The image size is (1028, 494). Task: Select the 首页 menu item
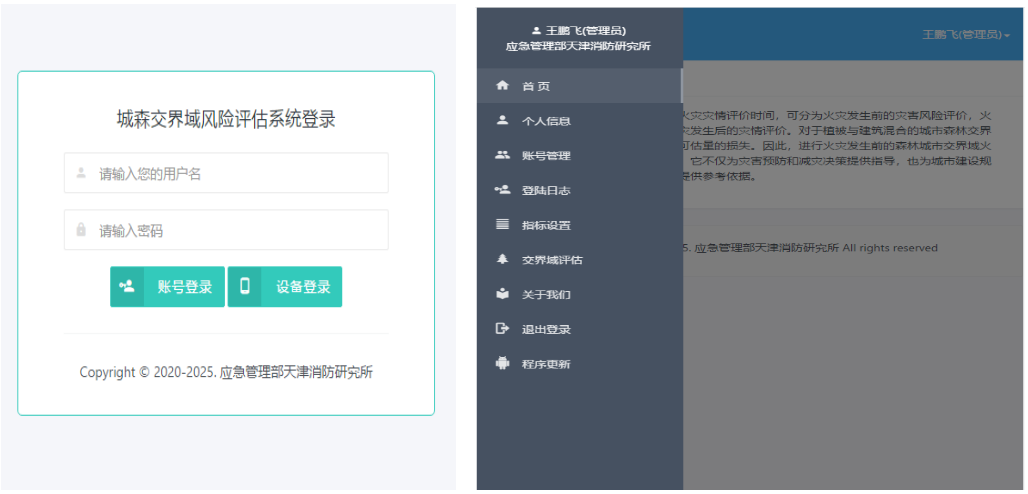click(536, 87)
